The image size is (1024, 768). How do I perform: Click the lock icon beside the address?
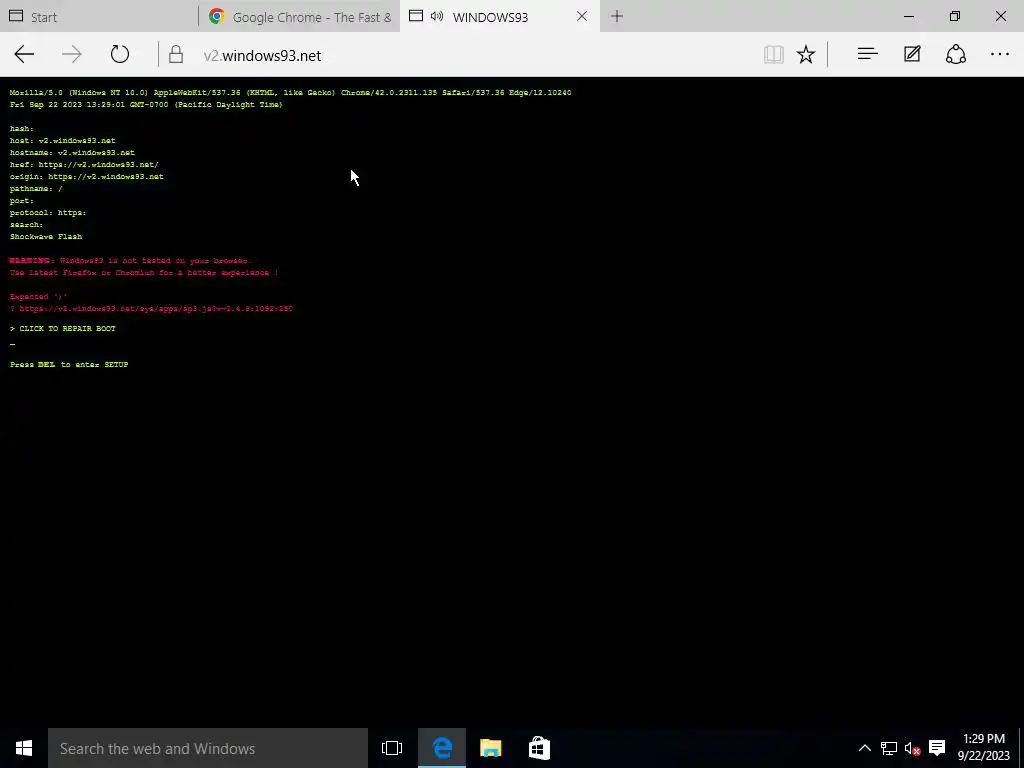point(176,55)
